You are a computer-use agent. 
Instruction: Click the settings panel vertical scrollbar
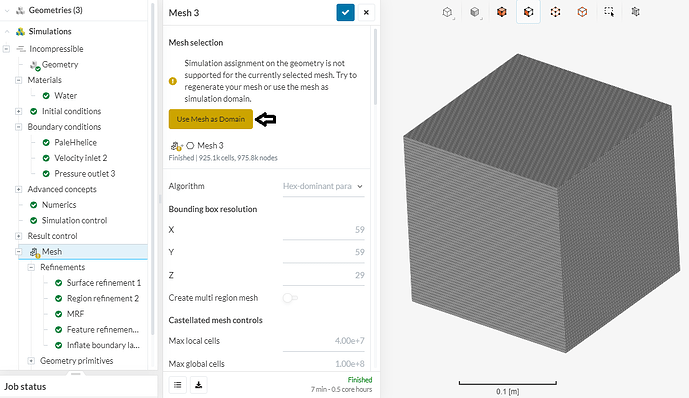[x=375, y=66]
